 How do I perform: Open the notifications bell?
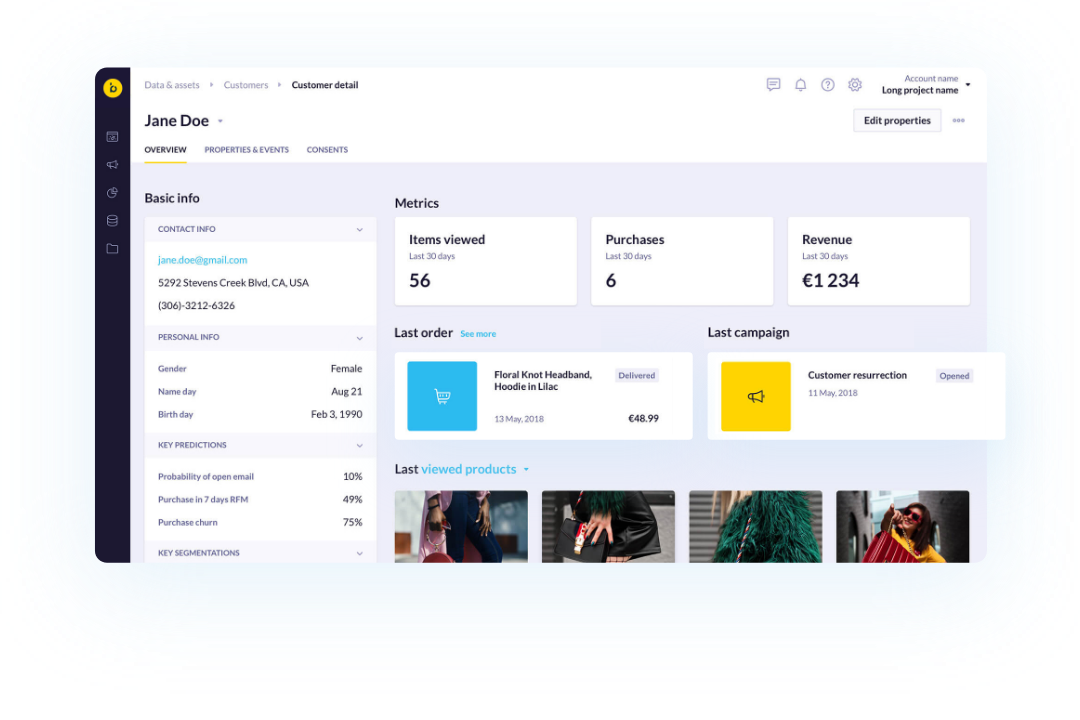point(800,85)
